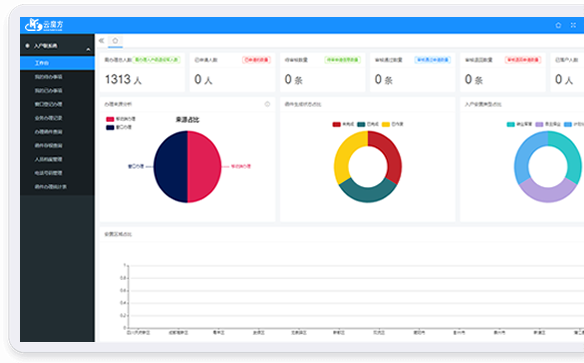Image resolution: width=584 pixels, height=363 pixels.
Task: Click the 1313 人 statistic value
Action: pyautogui.click(x=123, y=79)
